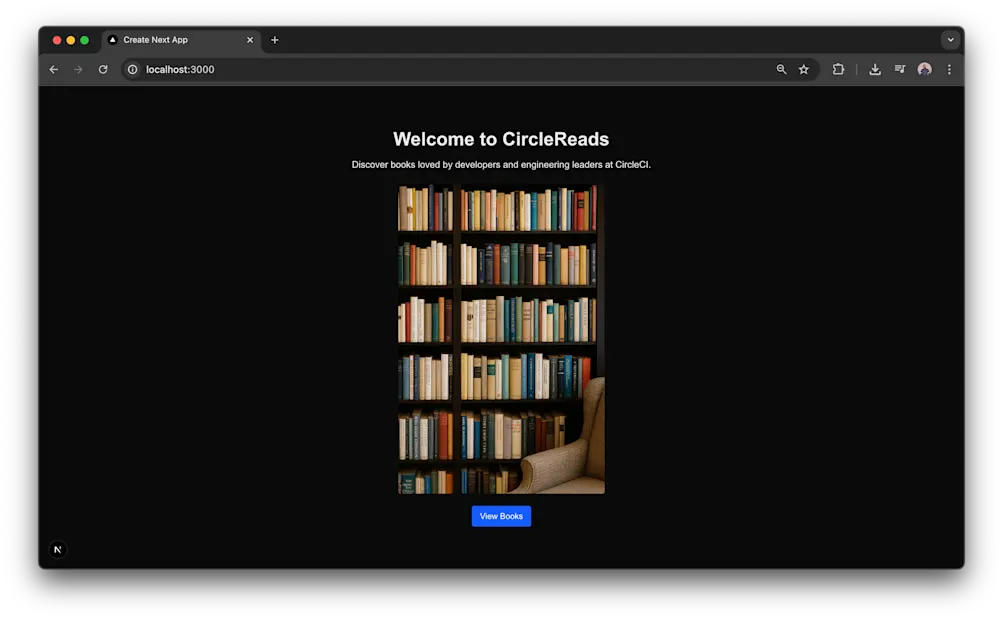The width and height of the screenshot is (1003, 620).
Task: Open the Next.js dev tools badge
Action: (x=58, y=549)
